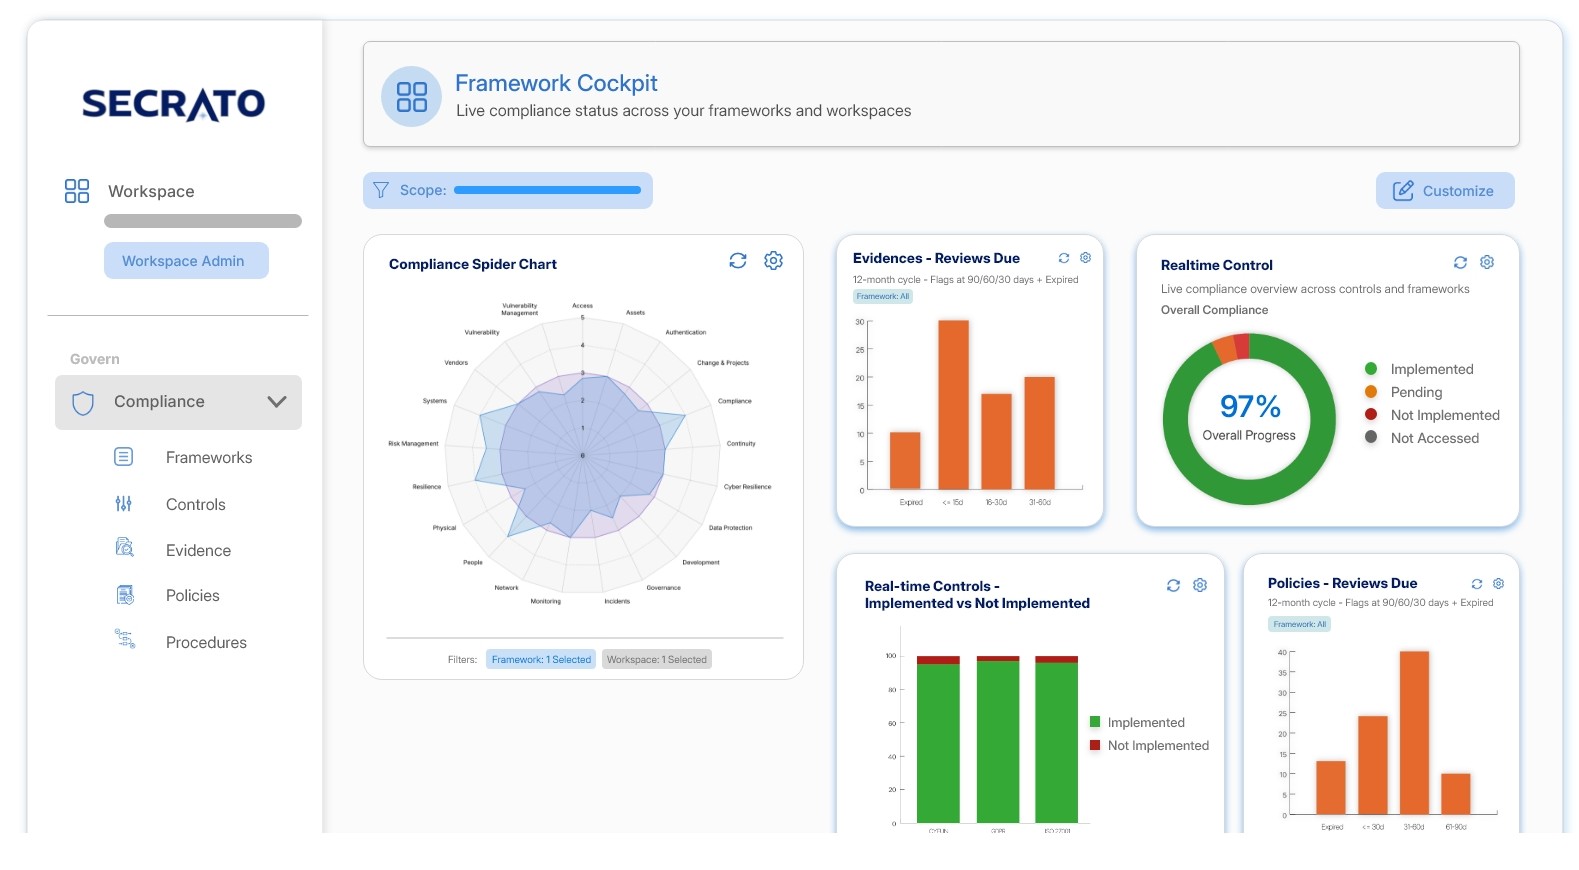
Task: Click the Evidences - Reviews Due title
Action: coord(936,258)
